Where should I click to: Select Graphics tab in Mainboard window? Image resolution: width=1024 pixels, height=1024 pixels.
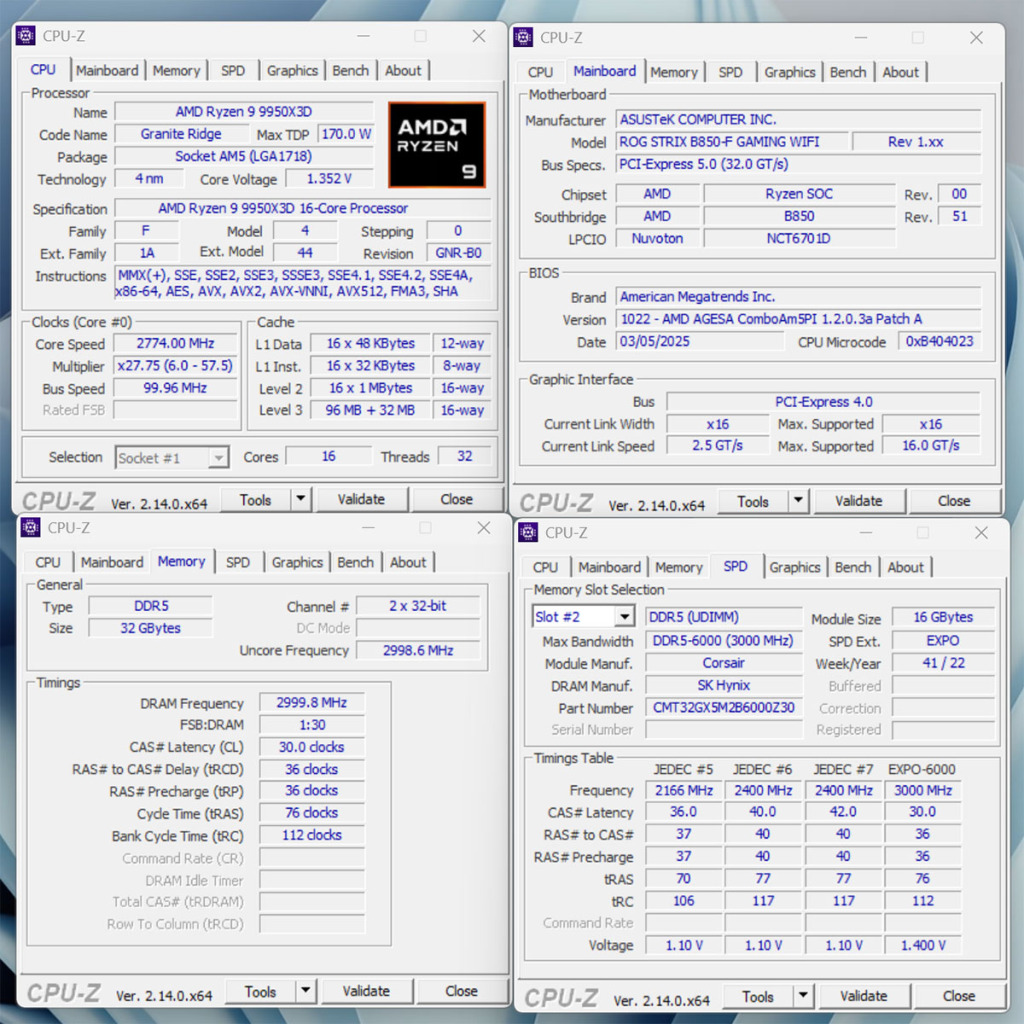[x=790, y=72]
